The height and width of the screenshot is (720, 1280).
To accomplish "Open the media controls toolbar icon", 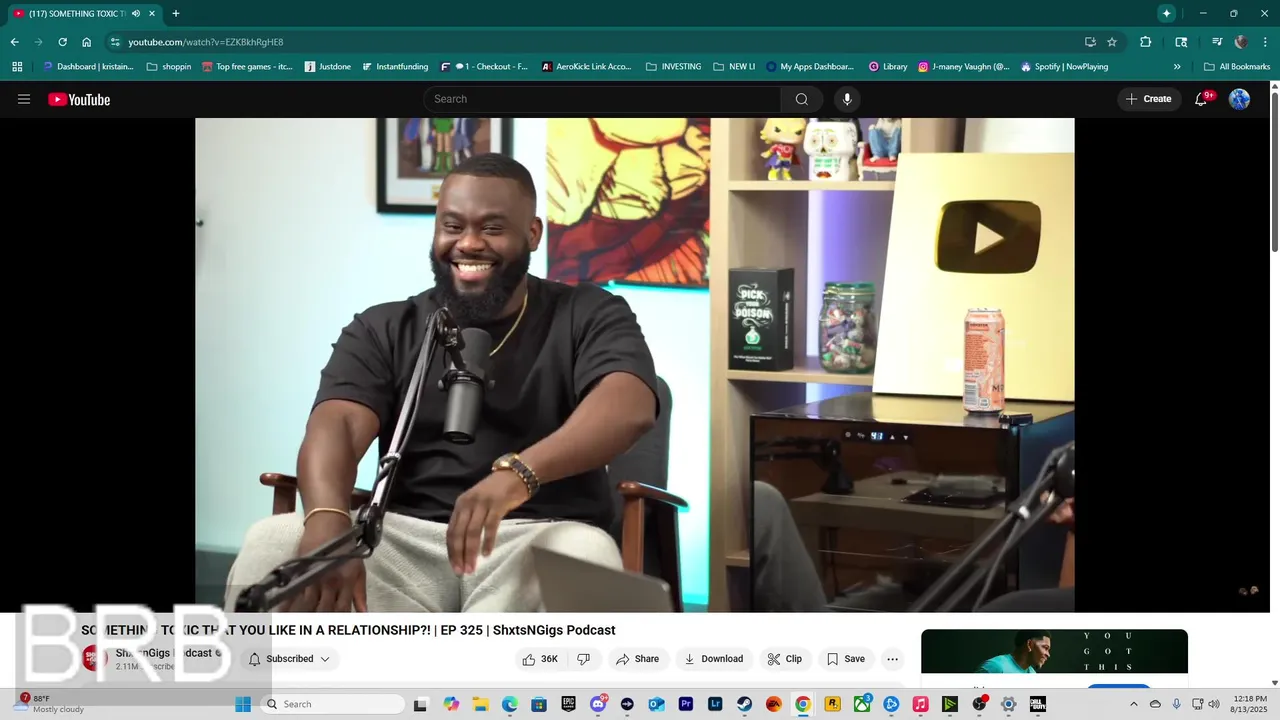I will click(1217, 42).
